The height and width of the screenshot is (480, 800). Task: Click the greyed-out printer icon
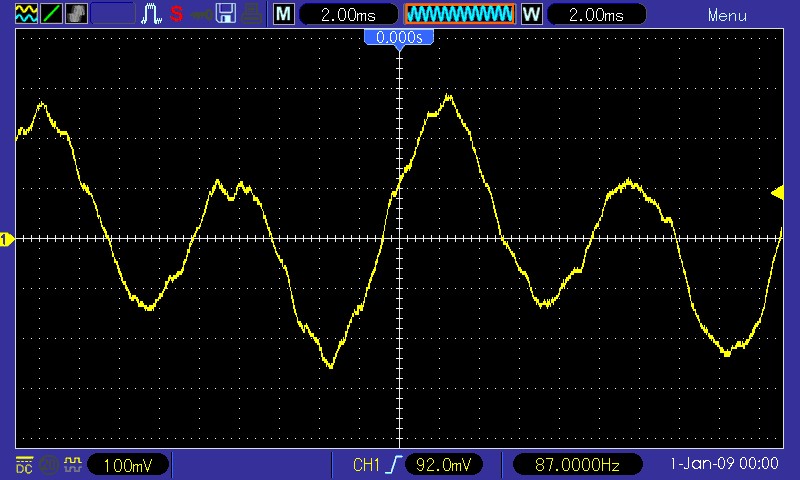pos(252,14)
